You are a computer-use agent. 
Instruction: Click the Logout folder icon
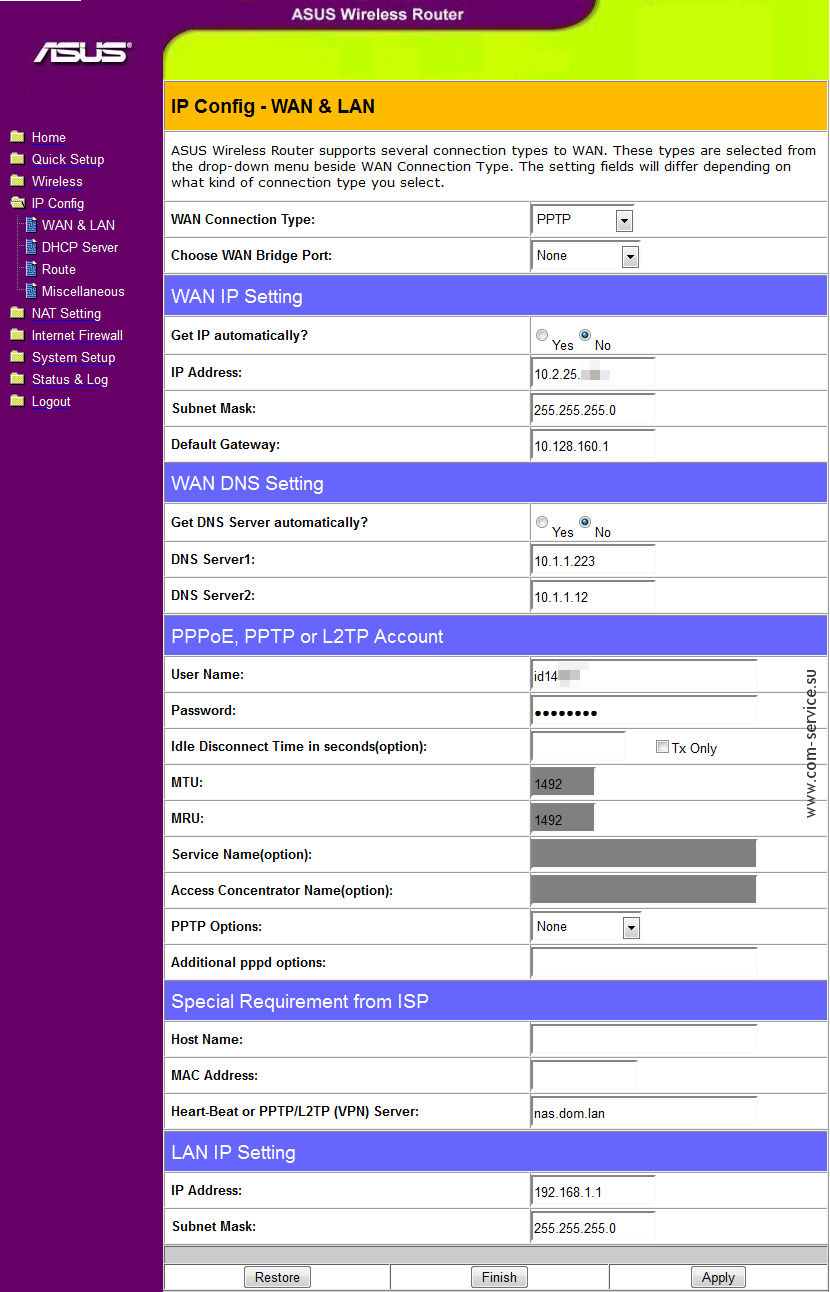point(17,401)
